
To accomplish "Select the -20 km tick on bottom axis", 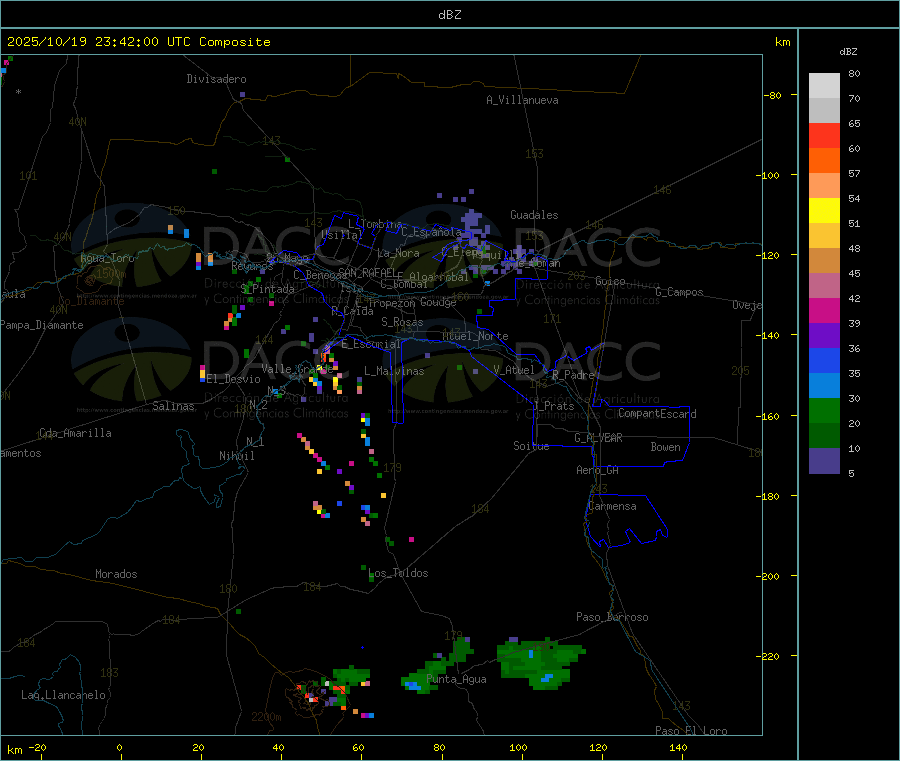I will (x=37, y=747).
